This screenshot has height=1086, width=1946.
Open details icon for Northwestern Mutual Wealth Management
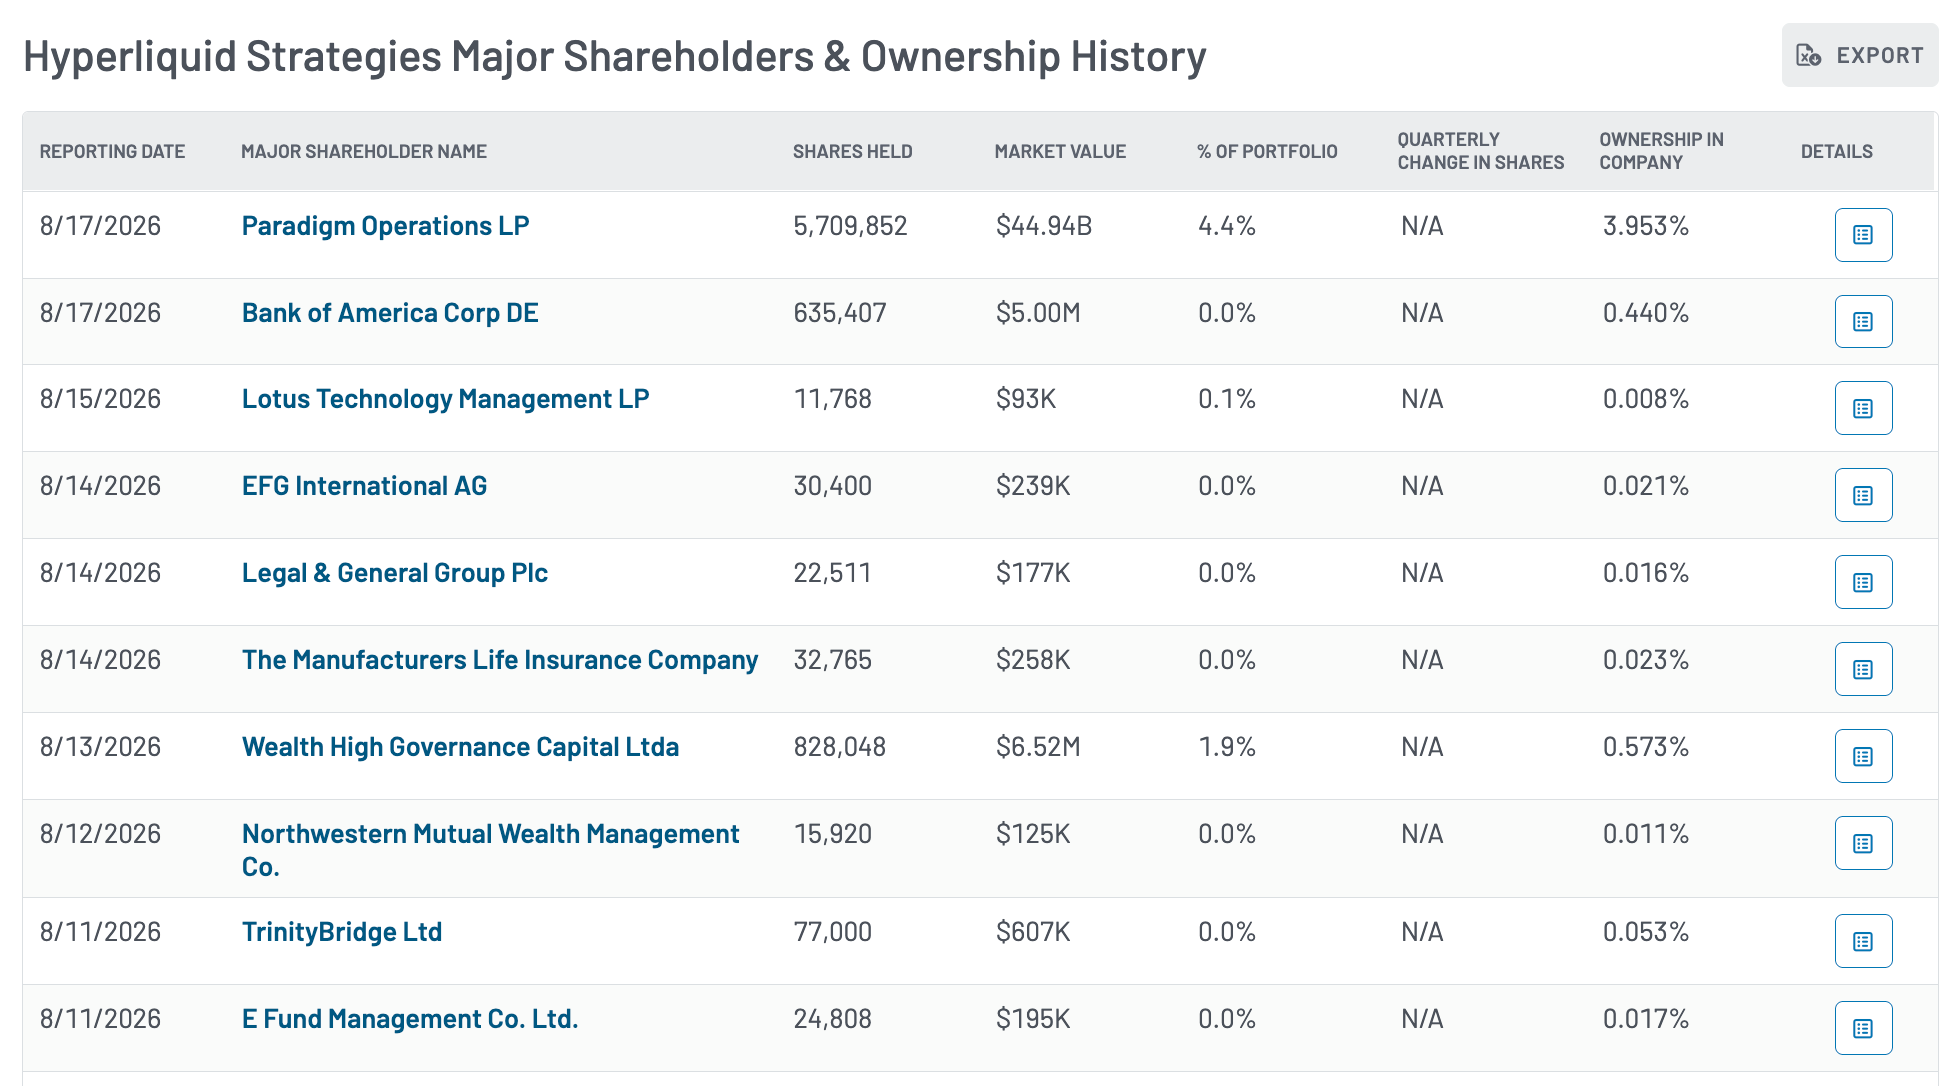pos(1863,843)
